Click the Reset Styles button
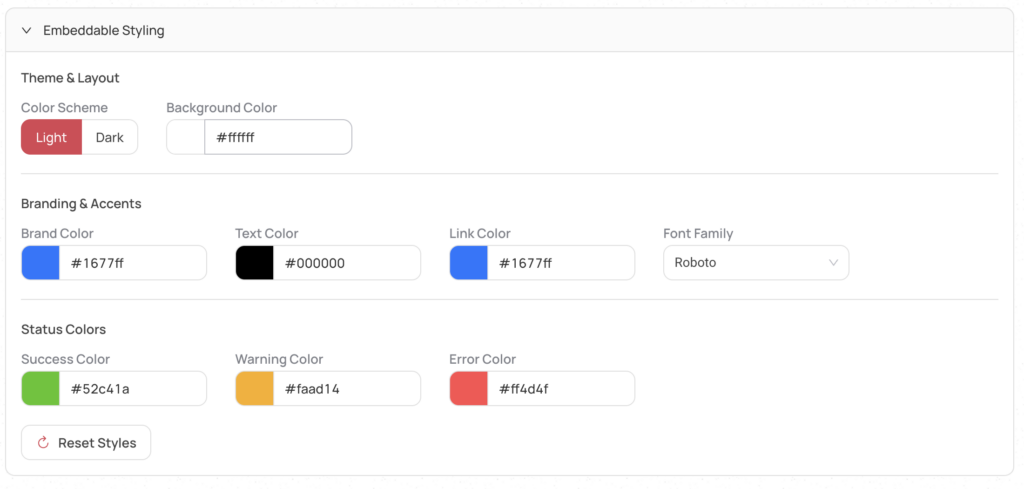The height and width of the screenshot is (489, 1024). point(86,443)
